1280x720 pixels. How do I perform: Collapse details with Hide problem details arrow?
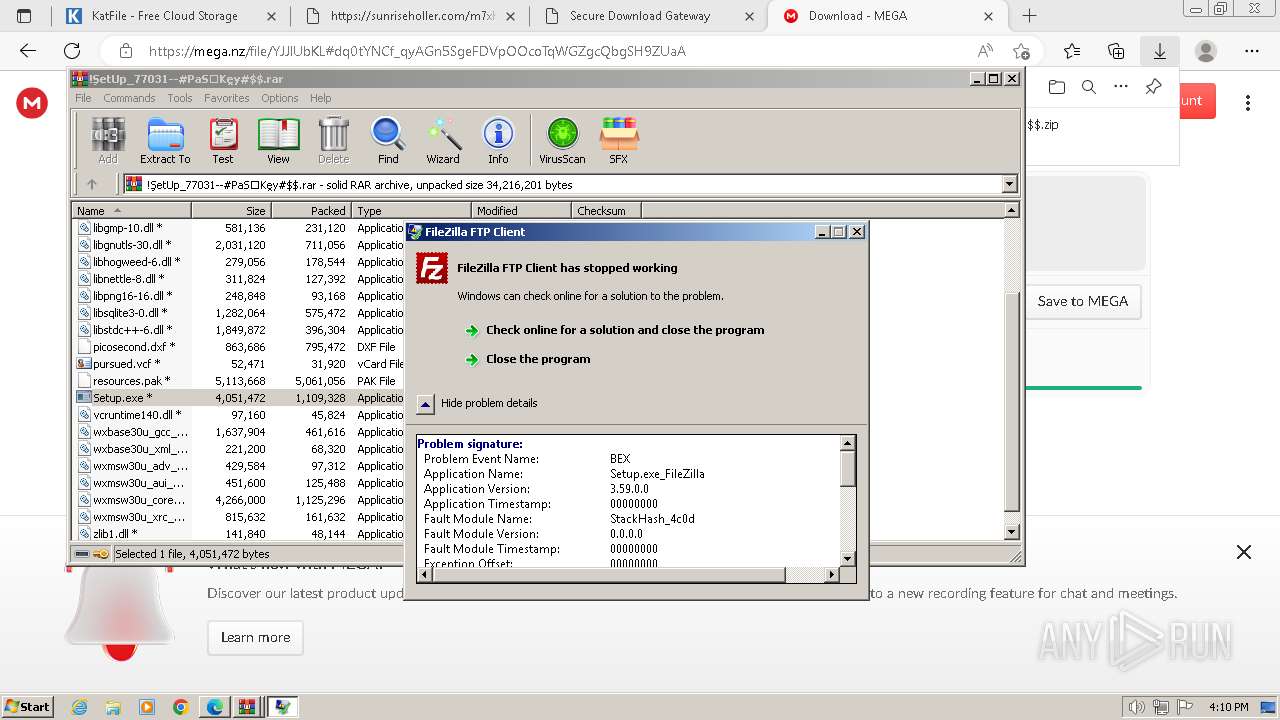425,403
